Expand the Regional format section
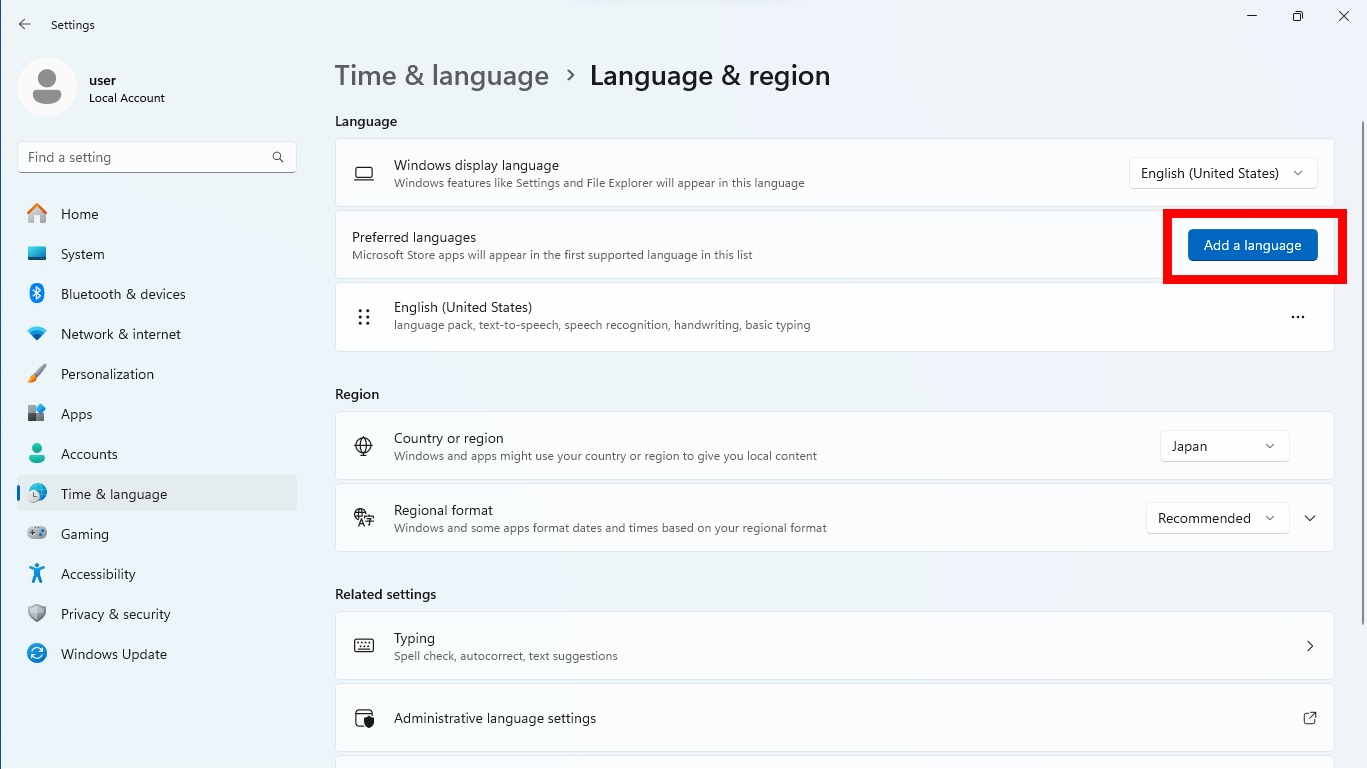The image size is (1367, 769). click(x=1310, y=518)
